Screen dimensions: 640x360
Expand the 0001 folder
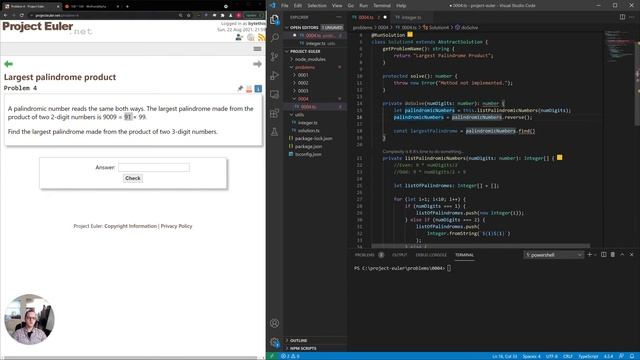coord(303,75)
